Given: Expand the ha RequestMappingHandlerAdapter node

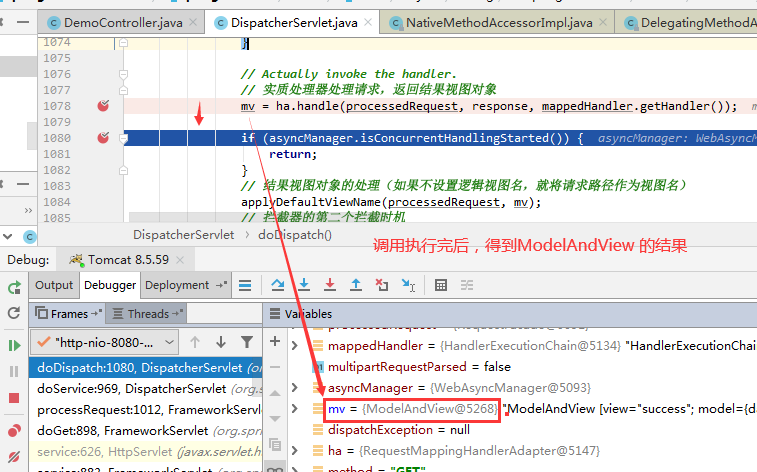Looking at the screenshot, I should point(294,451).
